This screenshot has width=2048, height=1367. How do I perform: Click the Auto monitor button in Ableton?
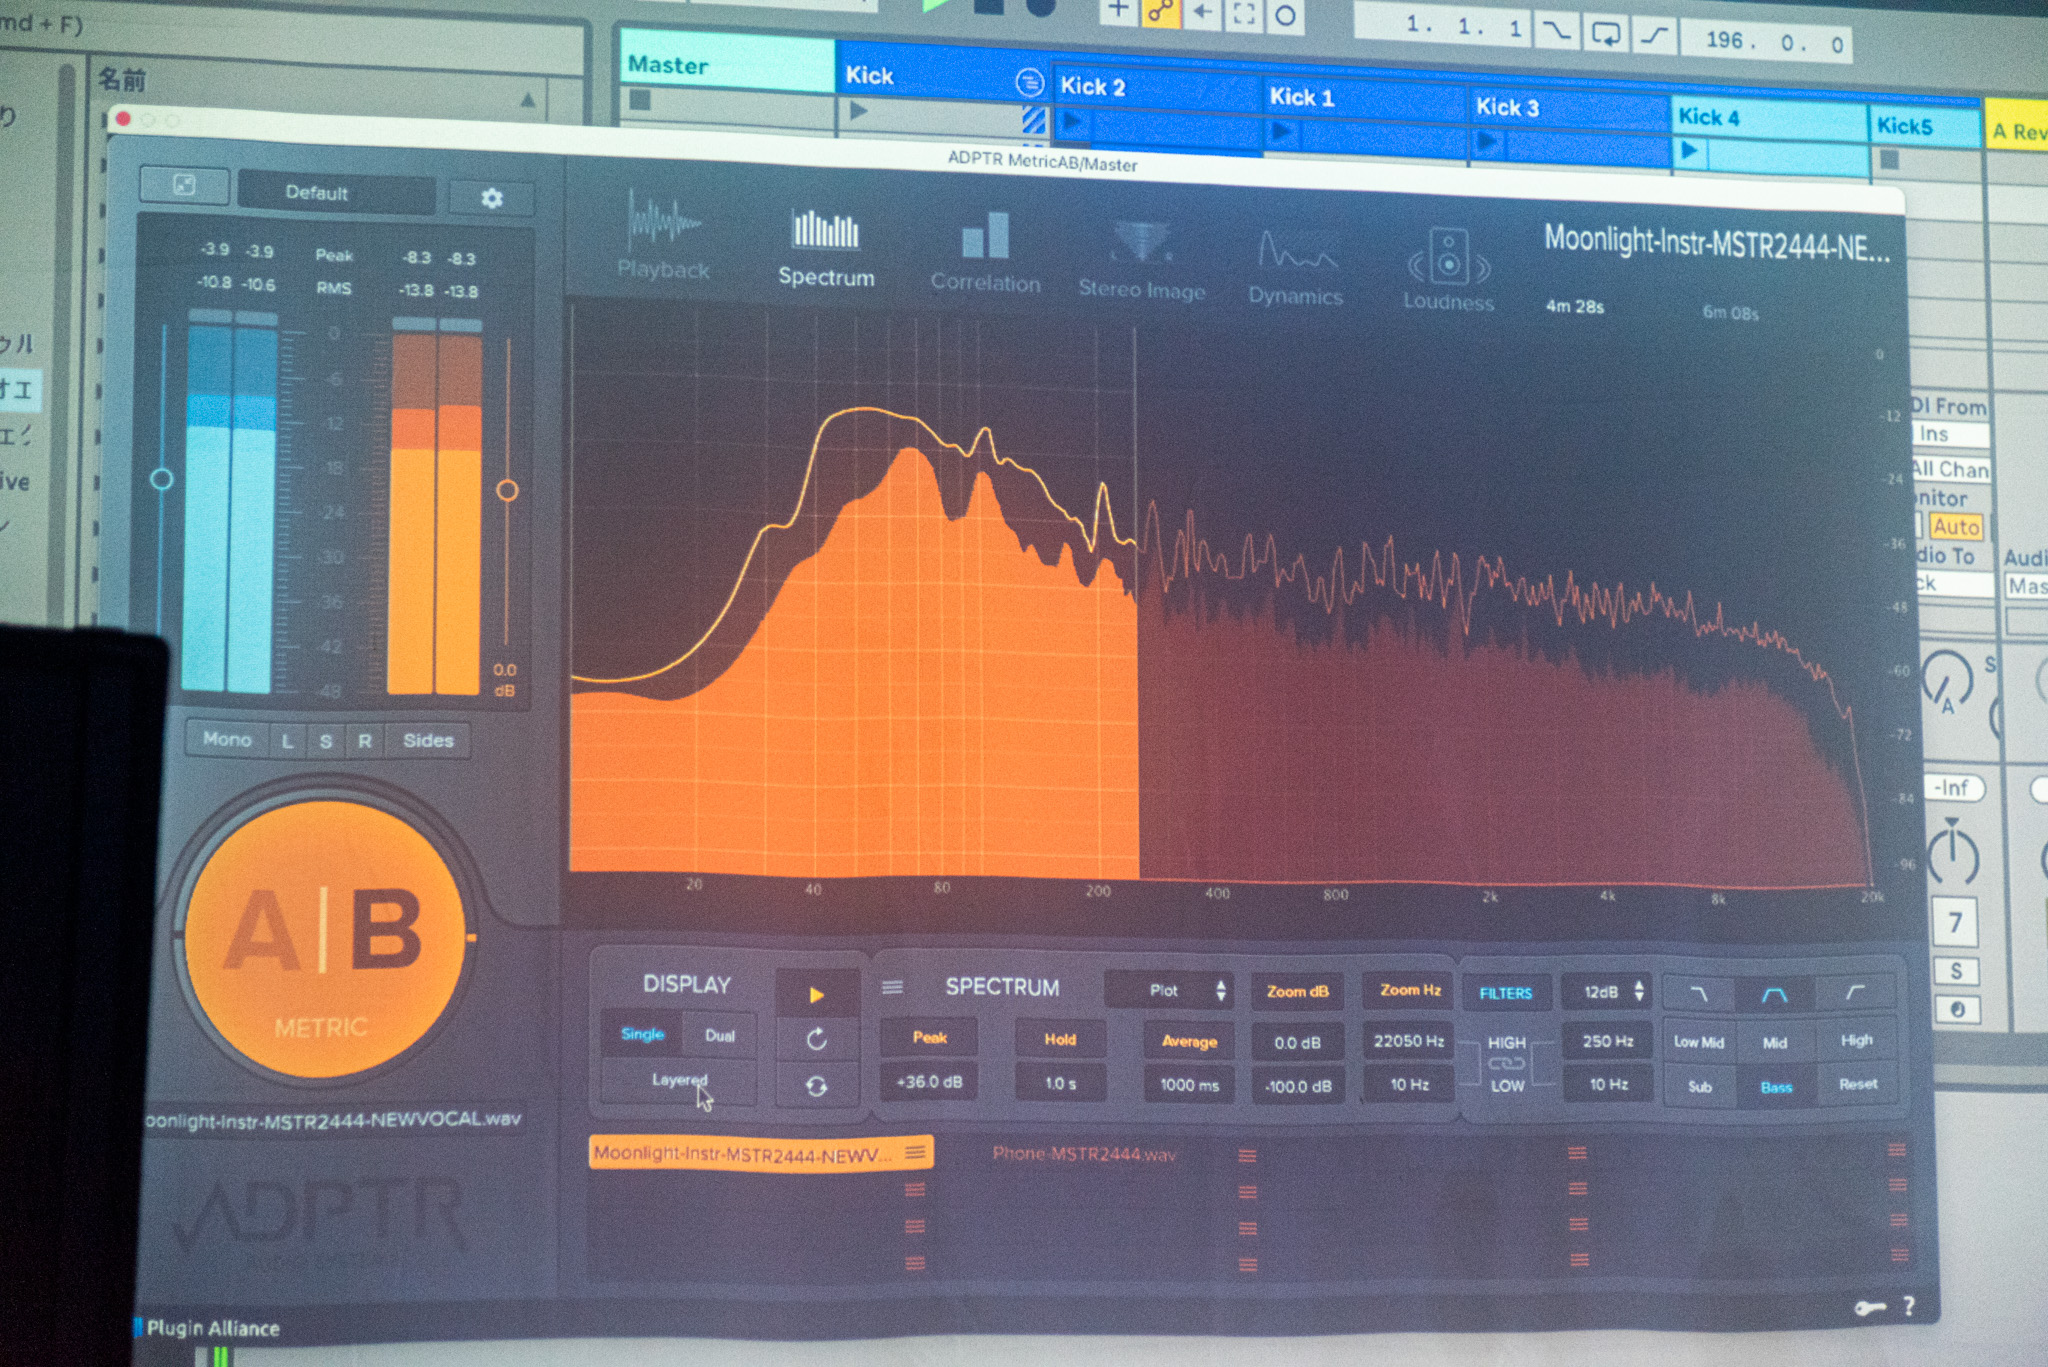1955,526
